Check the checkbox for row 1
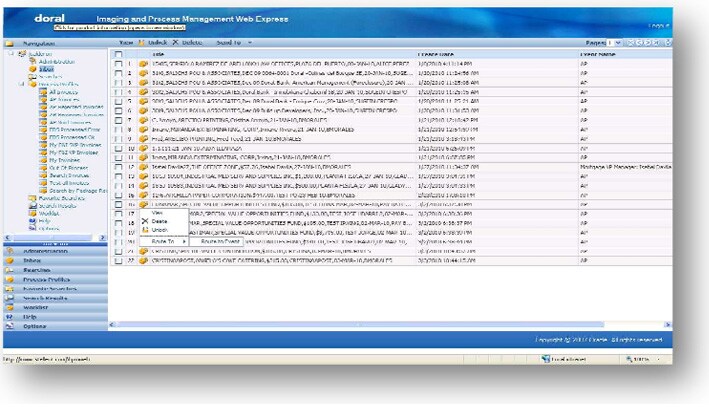 pyautogui.click(x=118, y=64)
